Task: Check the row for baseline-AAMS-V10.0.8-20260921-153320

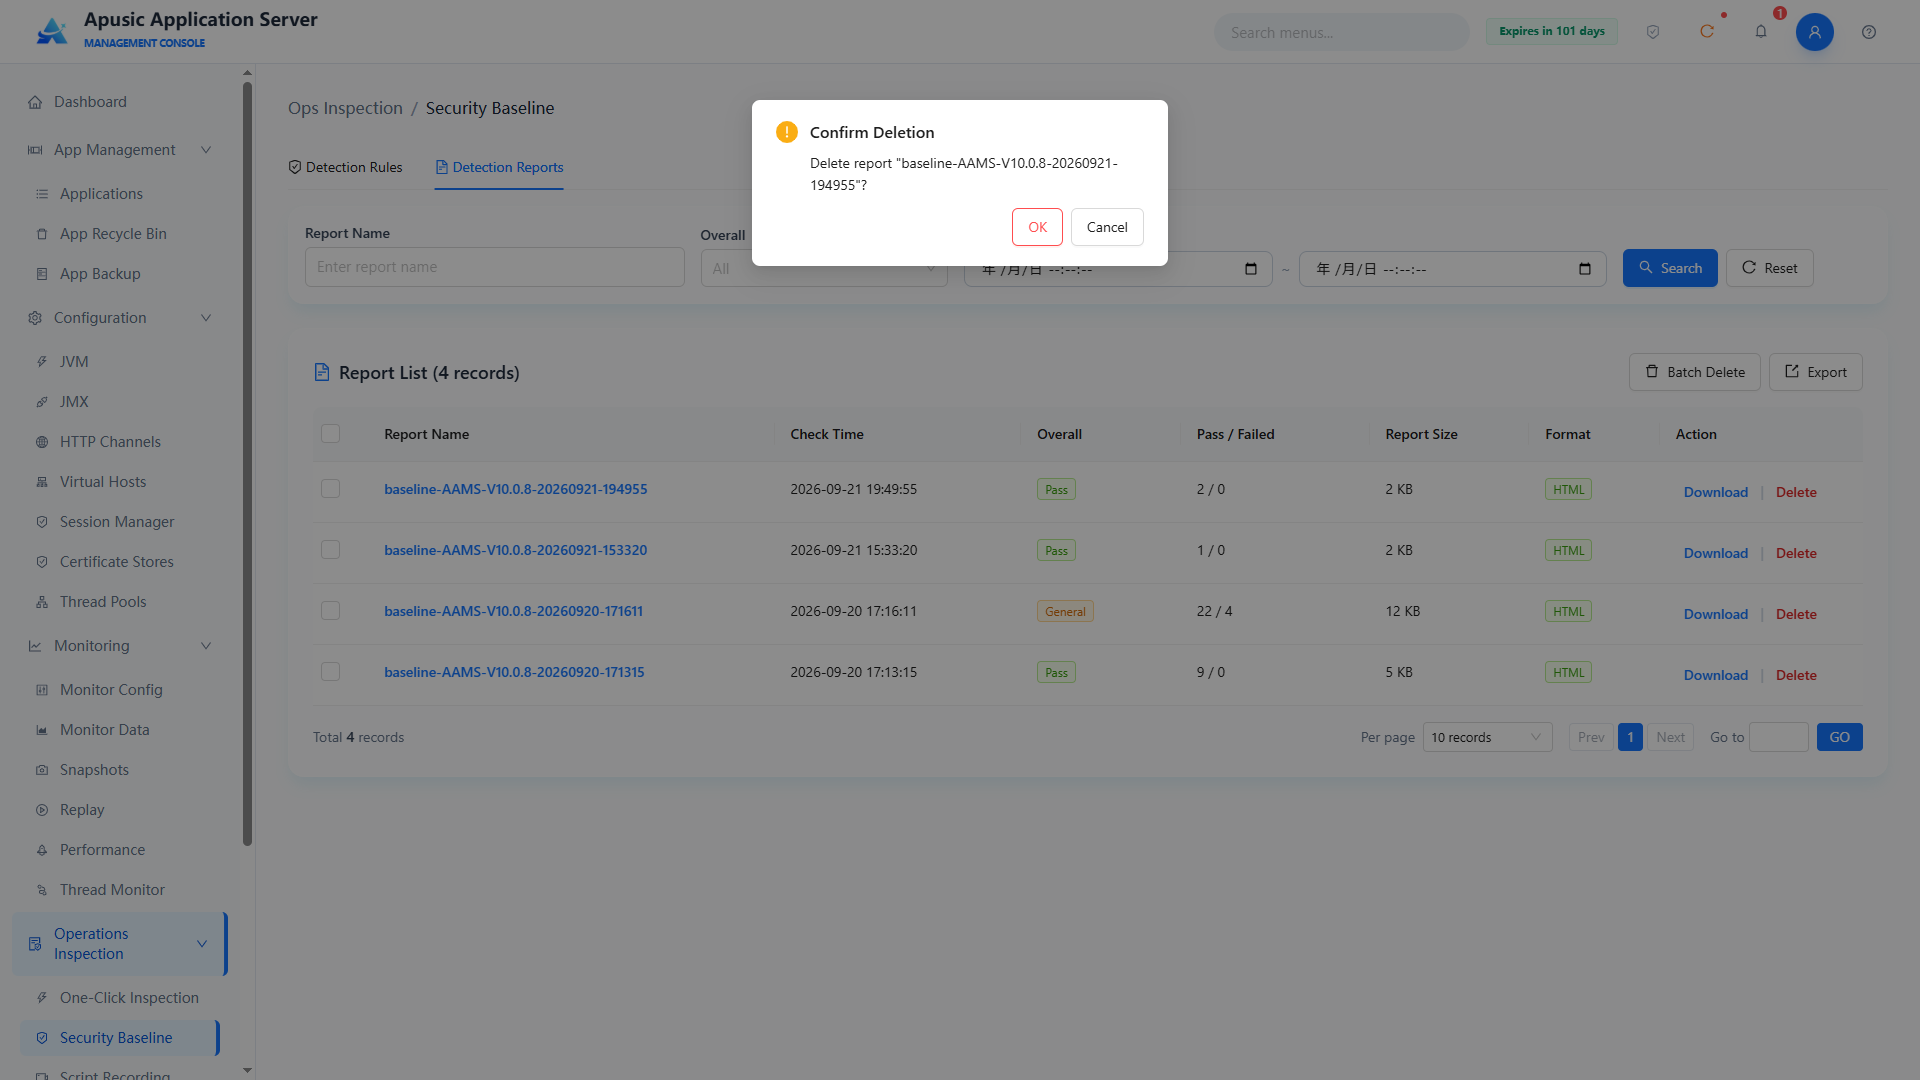Action: (331, 550)
